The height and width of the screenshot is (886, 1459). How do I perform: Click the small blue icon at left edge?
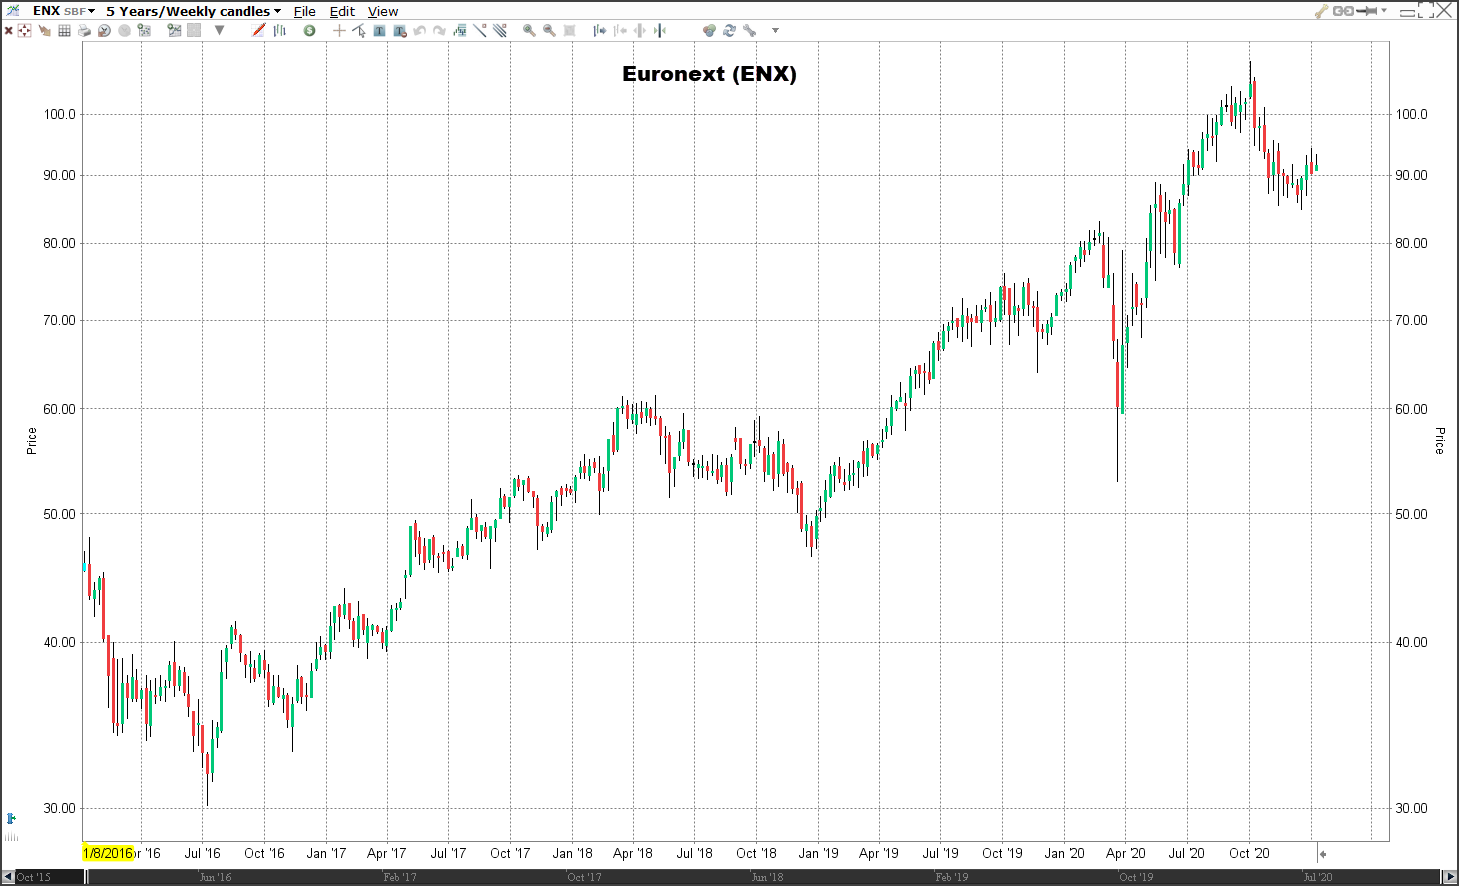(11, 818)
